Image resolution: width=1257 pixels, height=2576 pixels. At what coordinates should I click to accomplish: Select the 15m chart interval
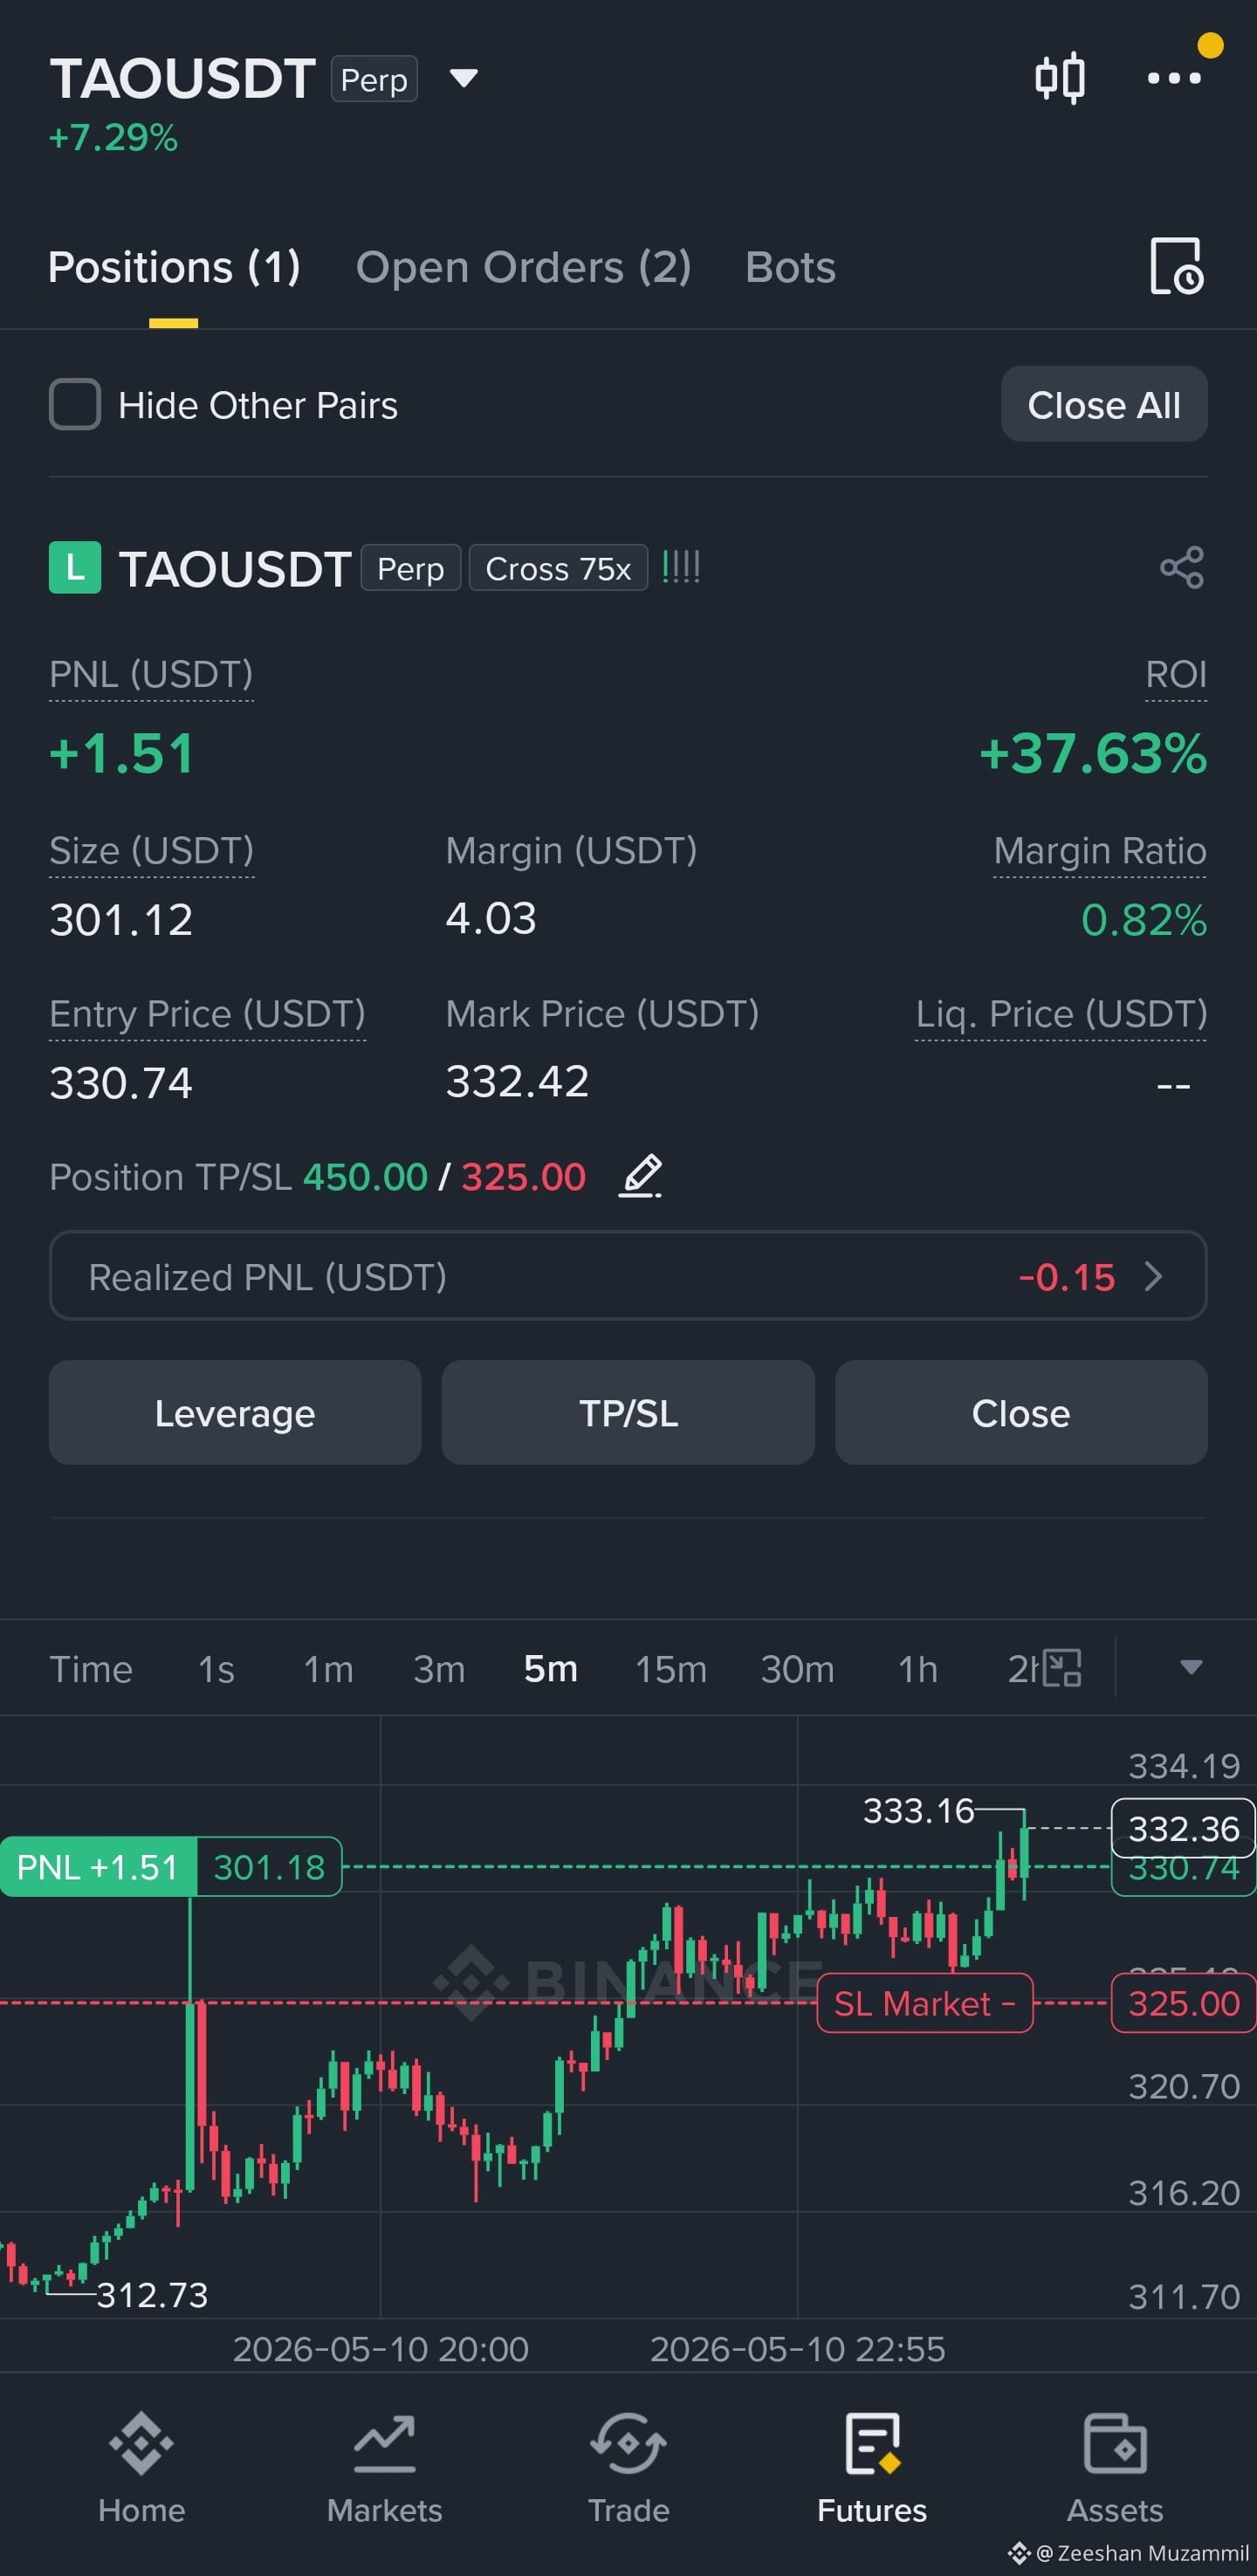point(671,1669)
